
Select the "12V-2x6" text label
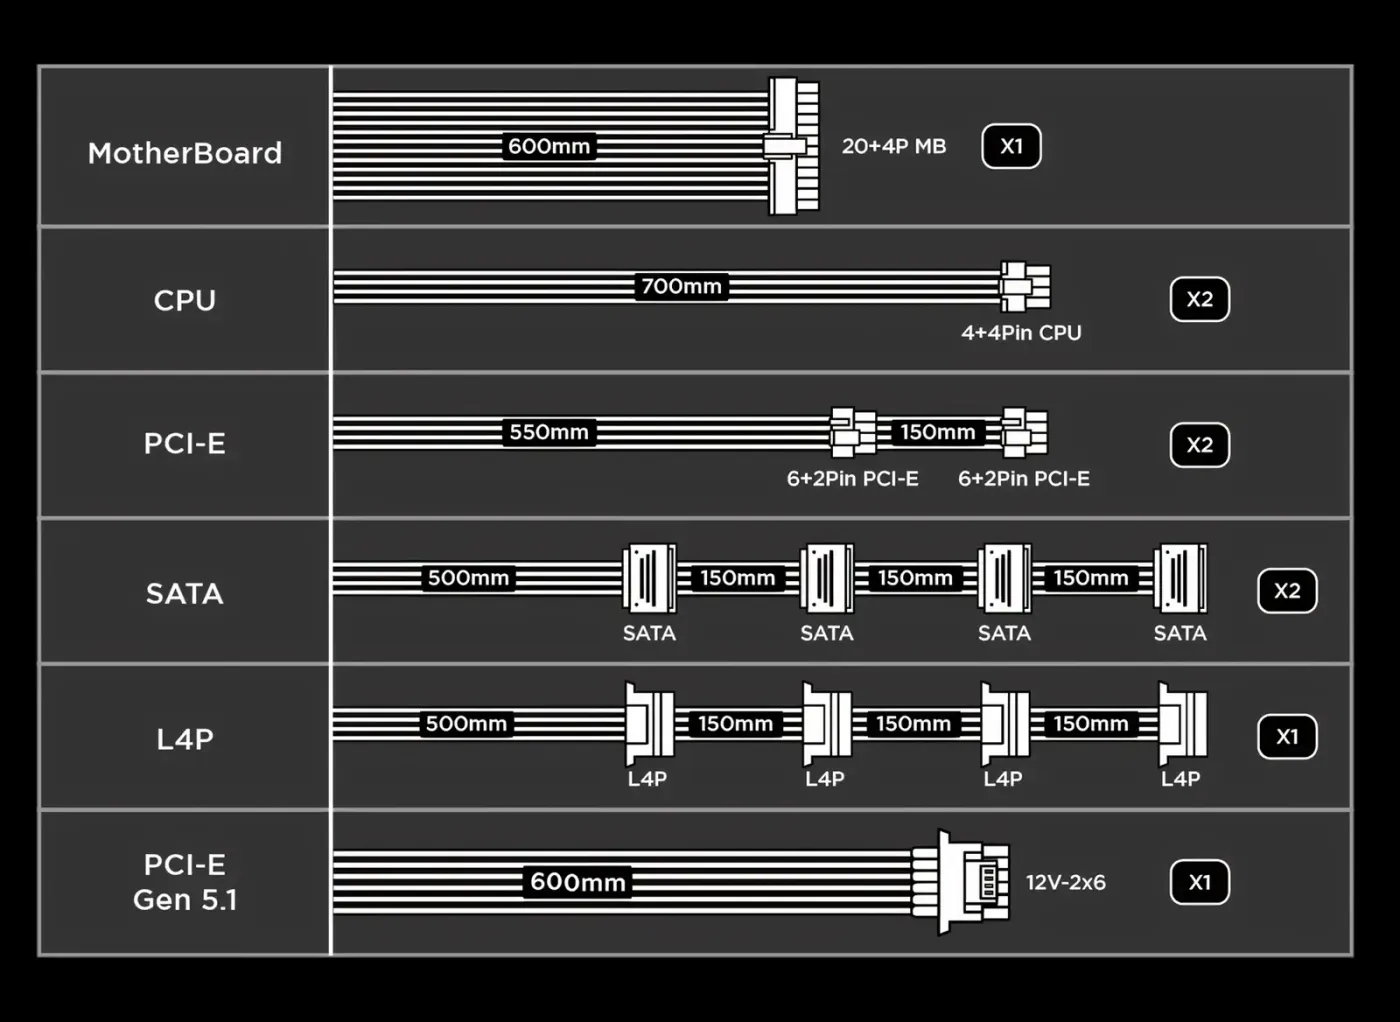(x=1066, y=882)
